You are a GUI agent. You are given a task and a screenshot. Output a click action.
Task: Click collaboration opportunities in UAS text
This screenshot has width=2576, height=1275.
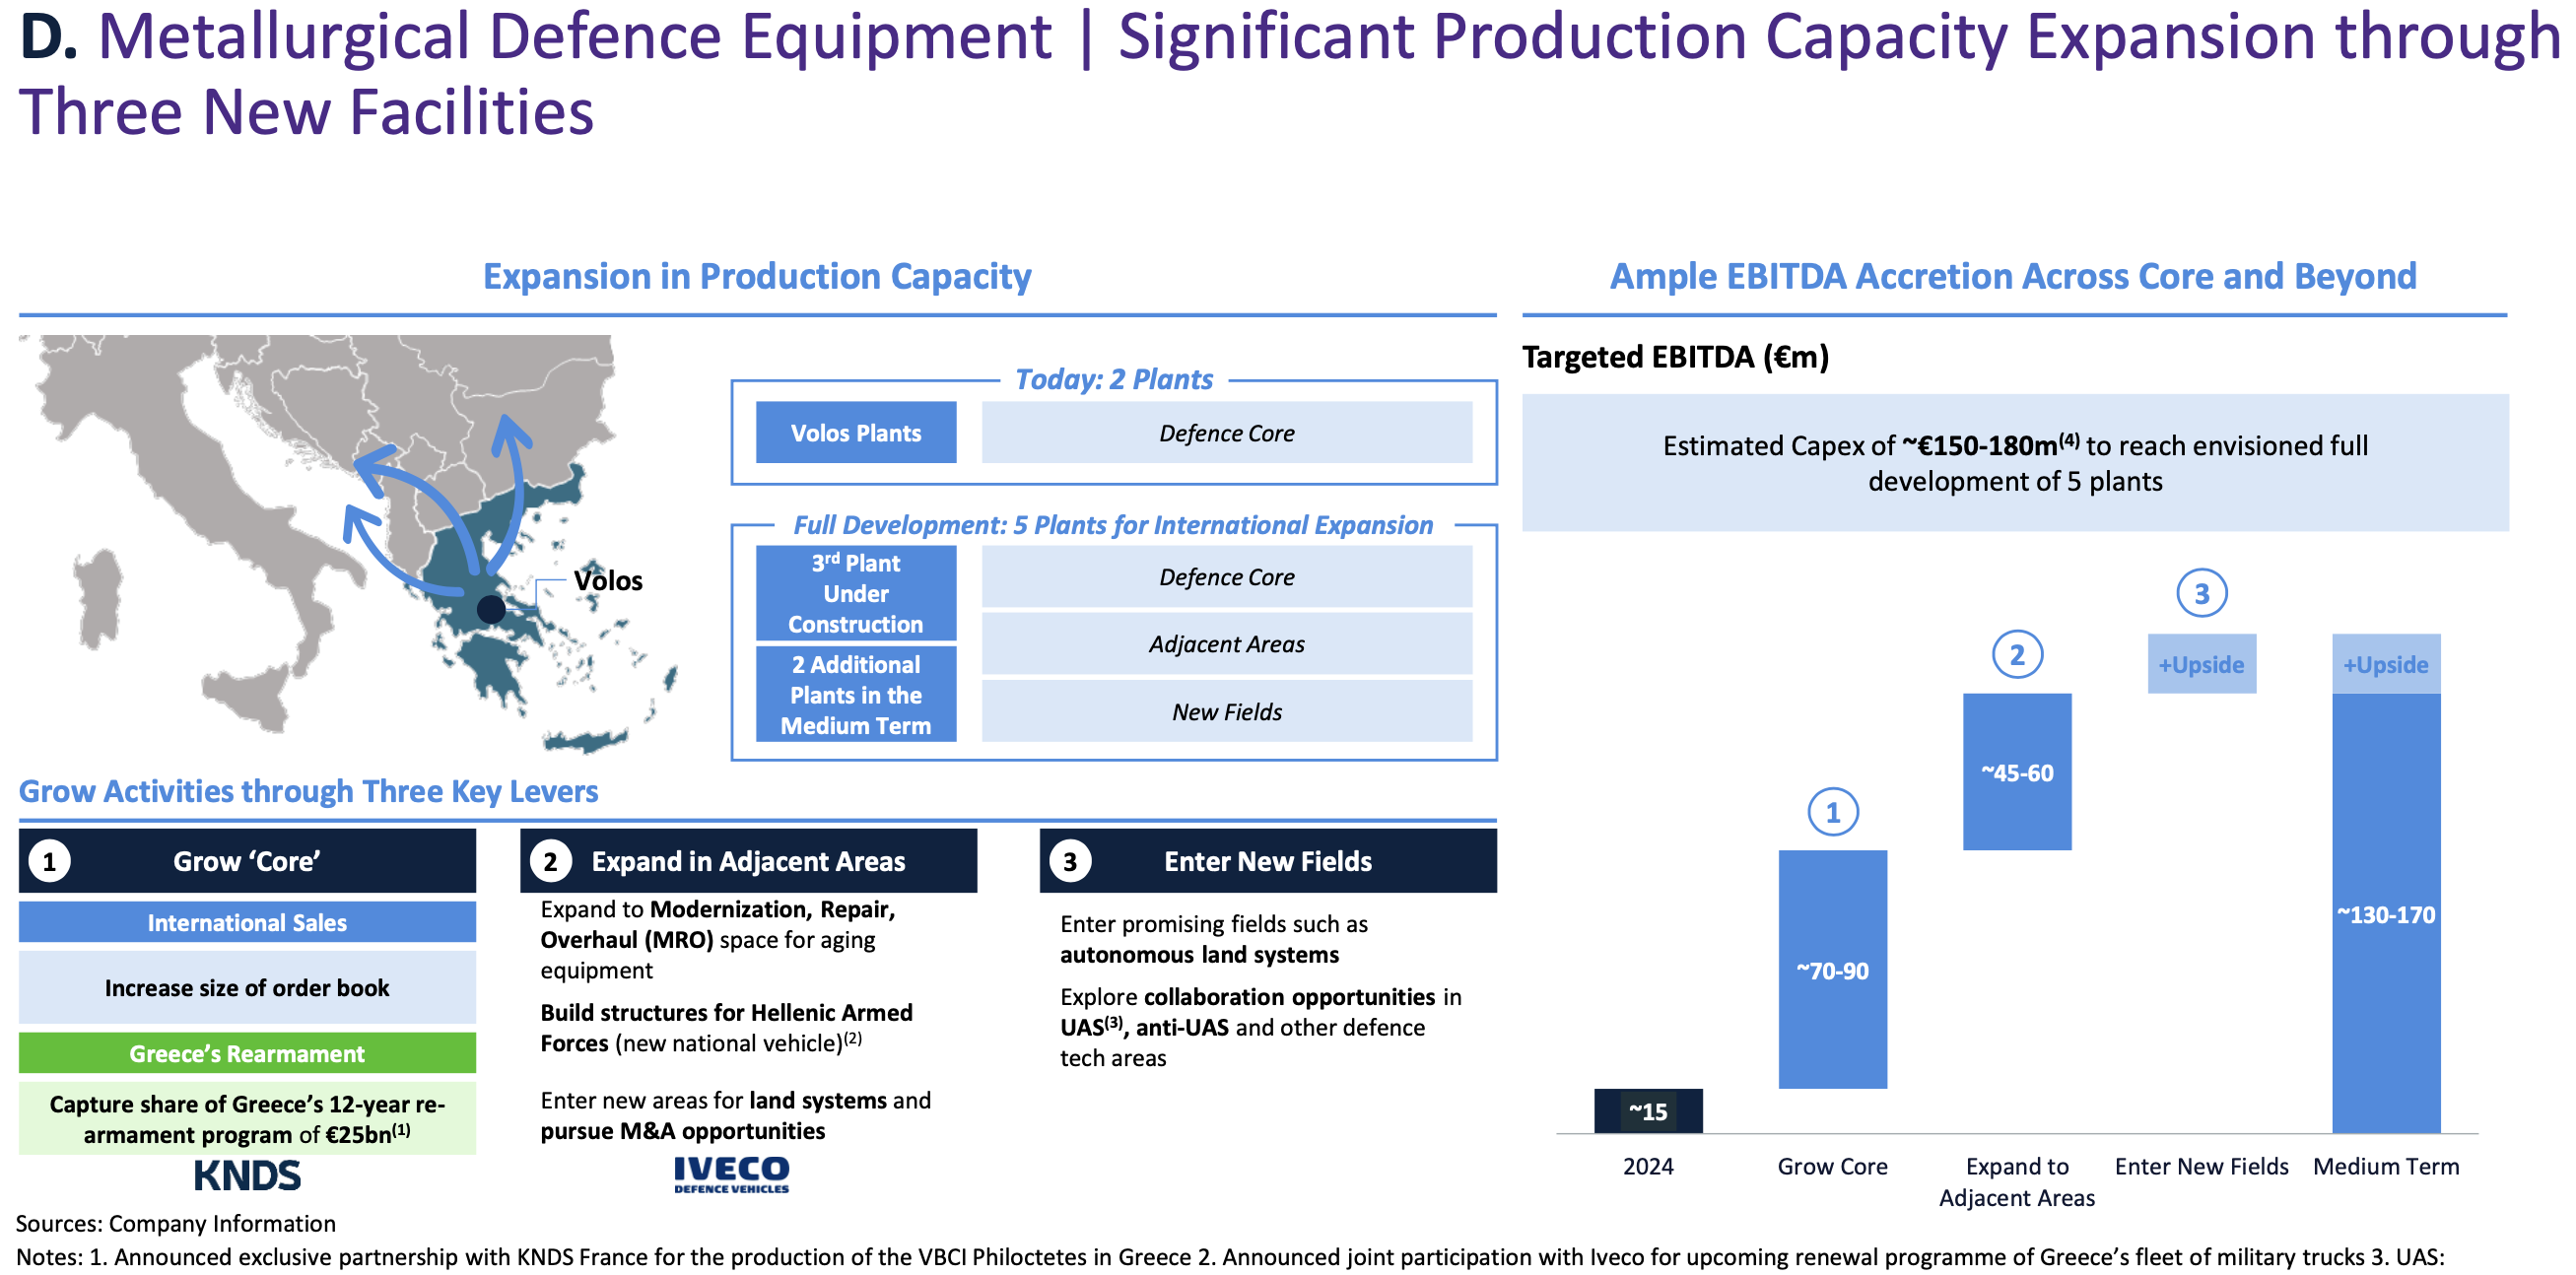[1260, 1027]
